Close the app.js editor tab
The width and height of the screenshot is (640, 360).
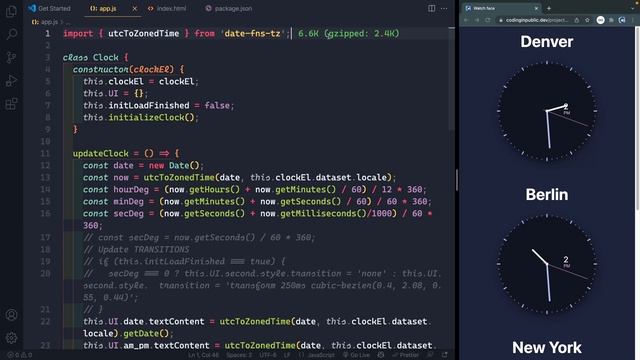click(135, 8)
